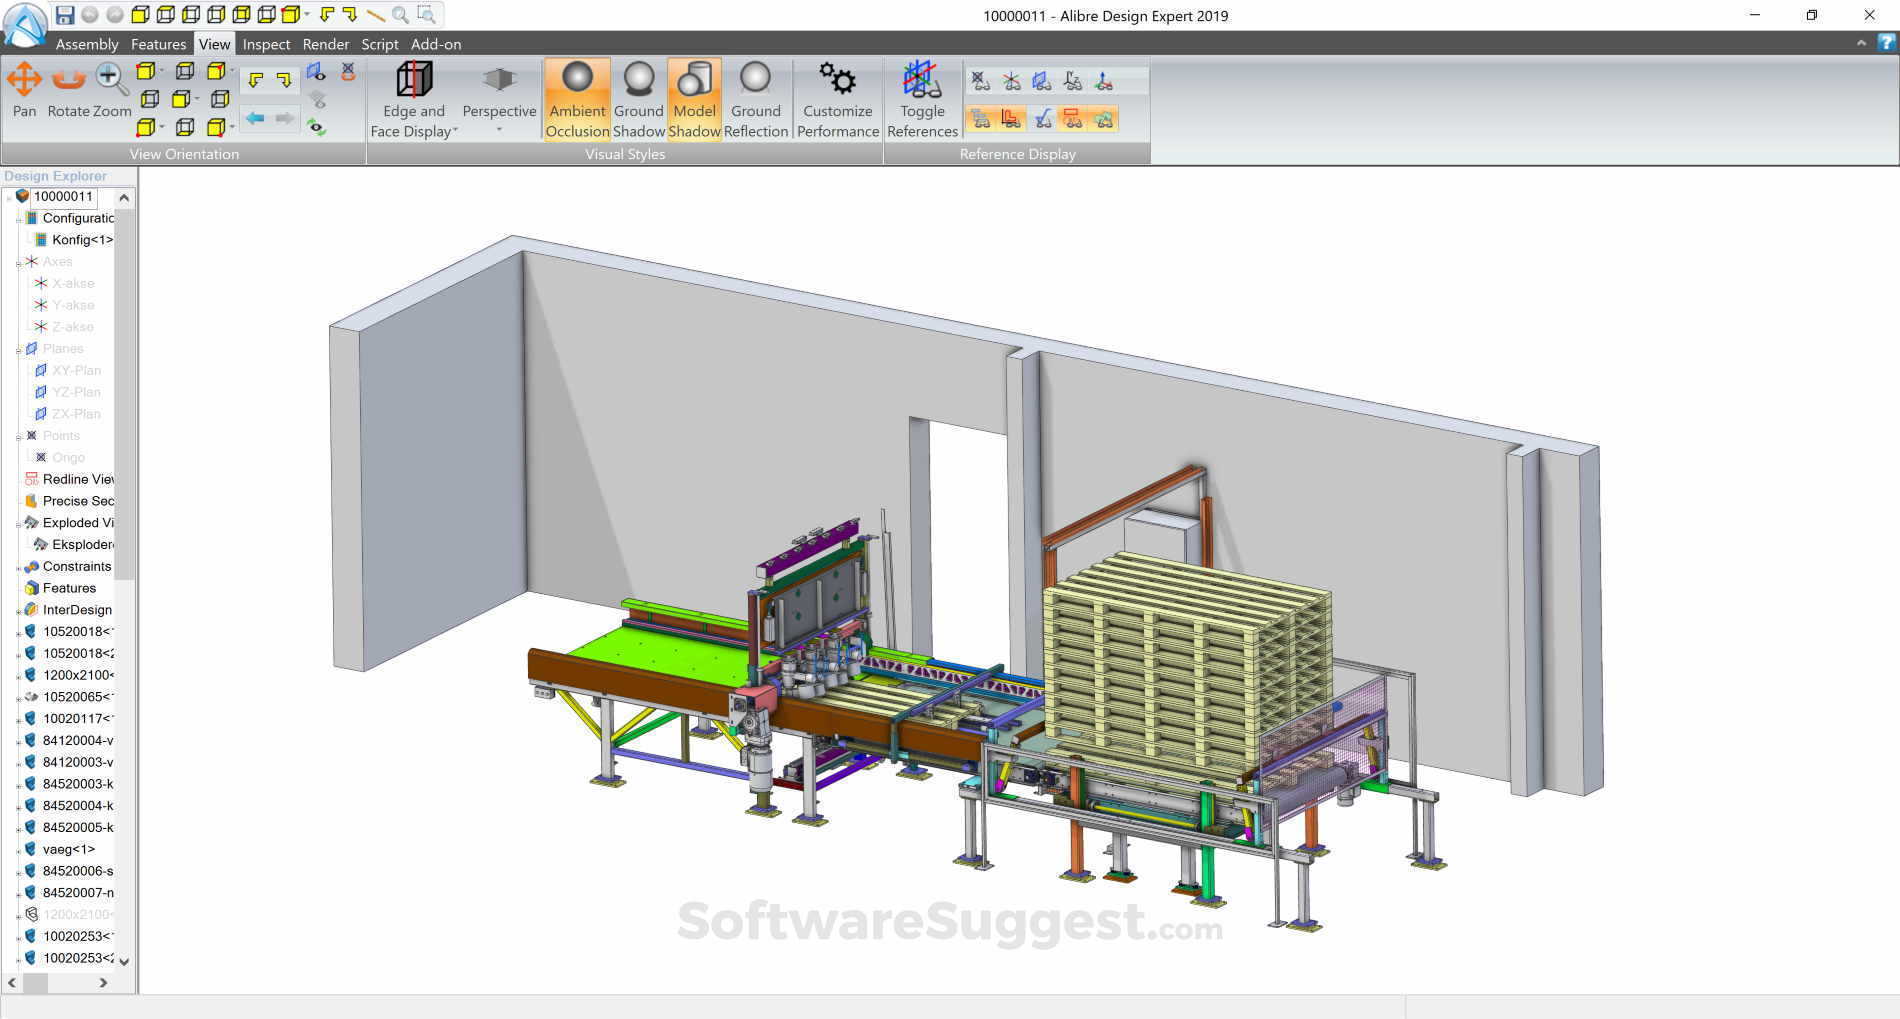Turn on Ground Shadow rendering
1900x1019 pixels.
click(637, 95)
